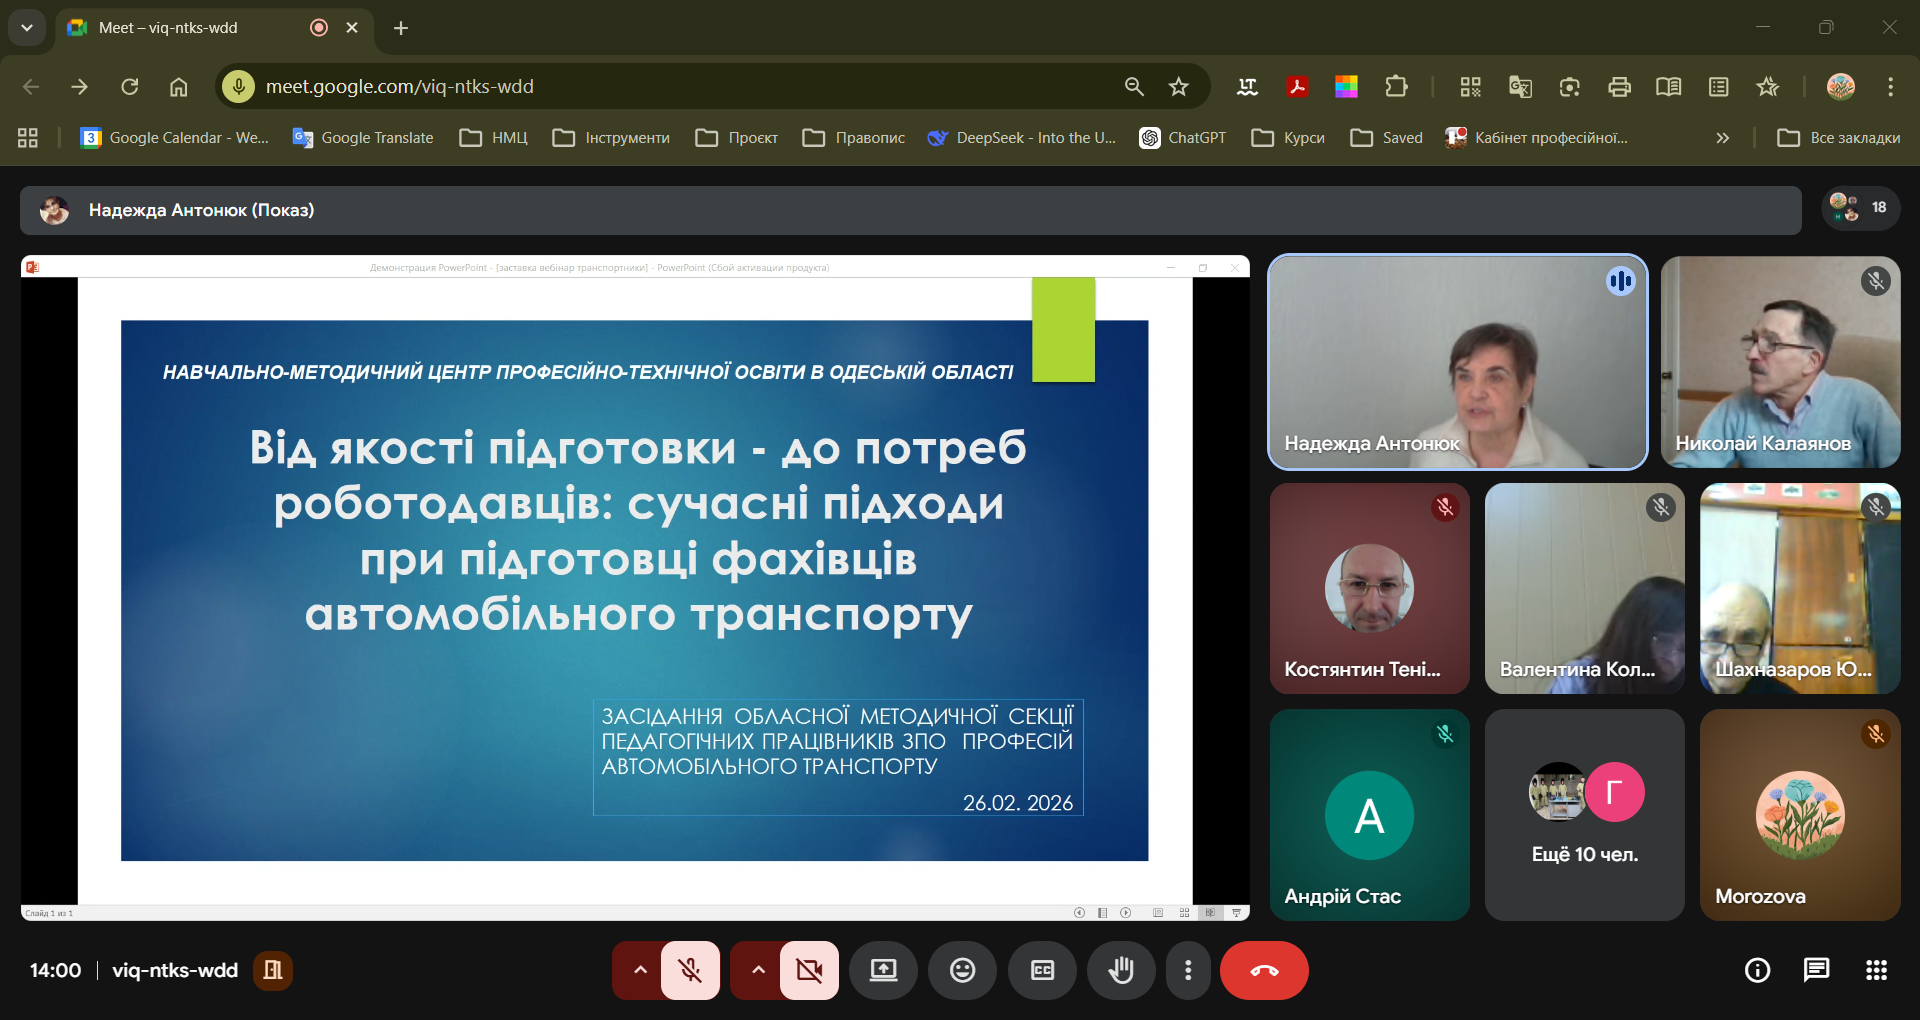The width and height of the screenshot is (1920, 1020).
Task: Open more options three-dot menu
Action: tap(1188, 970)
